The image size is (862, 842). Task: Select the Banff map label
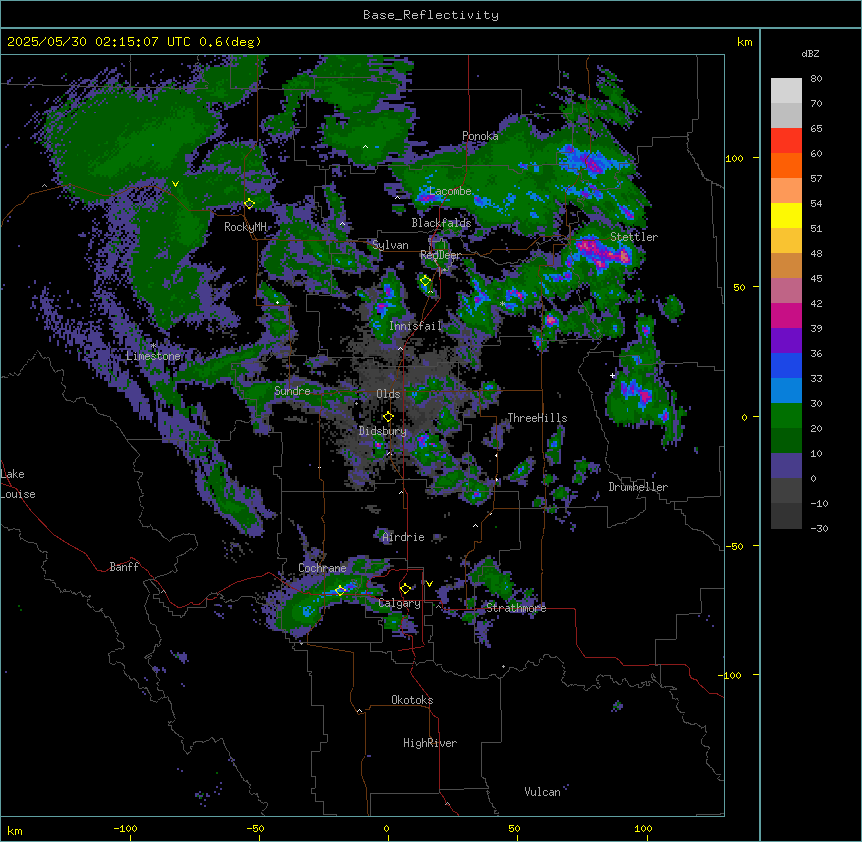(x=124, y=567)
